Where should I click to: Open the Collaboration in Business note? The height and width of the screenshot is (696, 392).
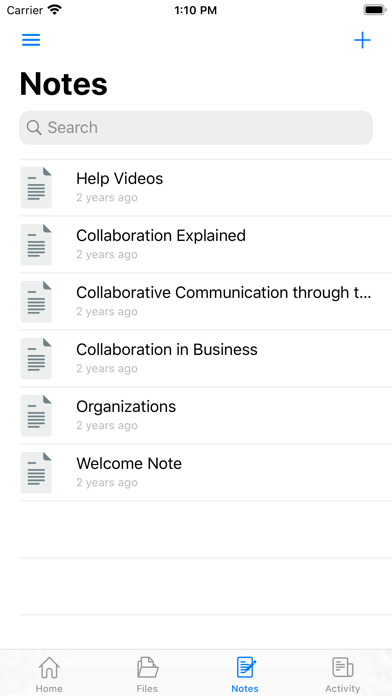(206, 359)
